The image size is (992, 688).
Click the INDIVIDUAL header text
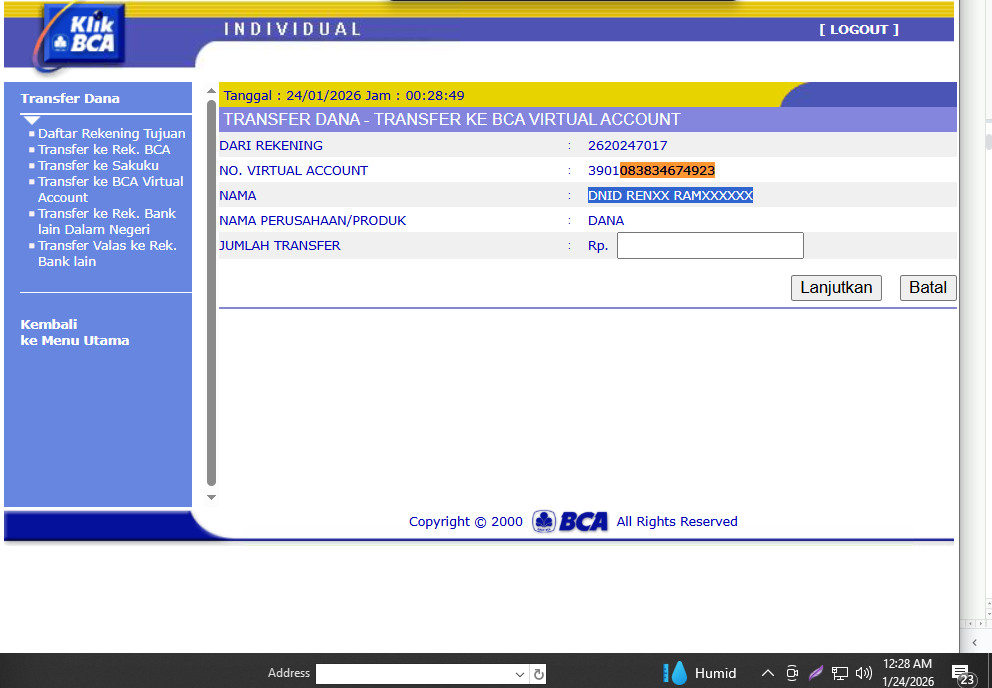pos(292,29)
